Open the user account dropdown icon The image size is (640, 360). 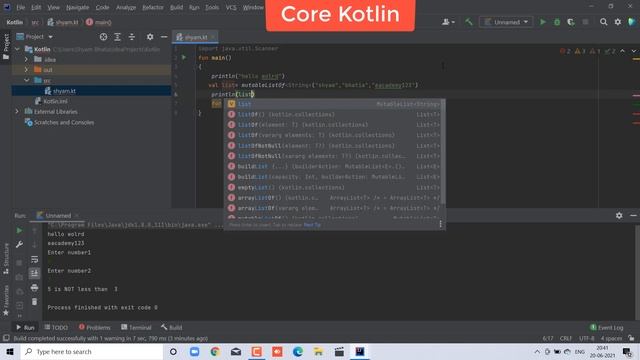point(448,22)
